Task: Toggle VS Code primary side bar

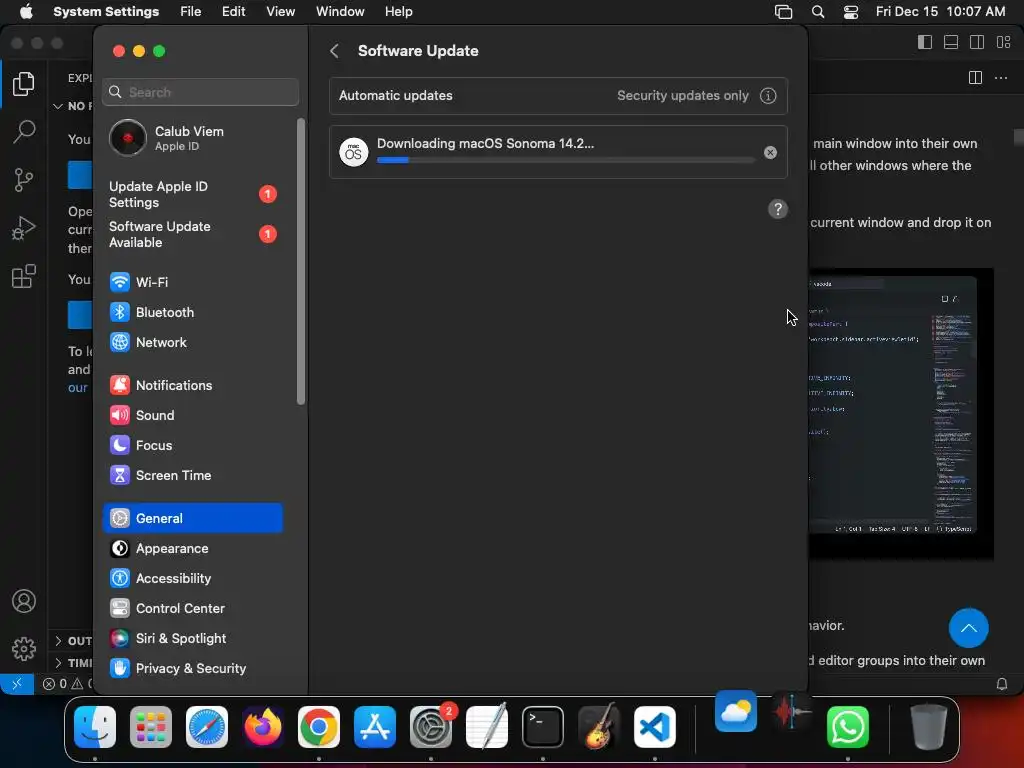Action: coord(925,42)
